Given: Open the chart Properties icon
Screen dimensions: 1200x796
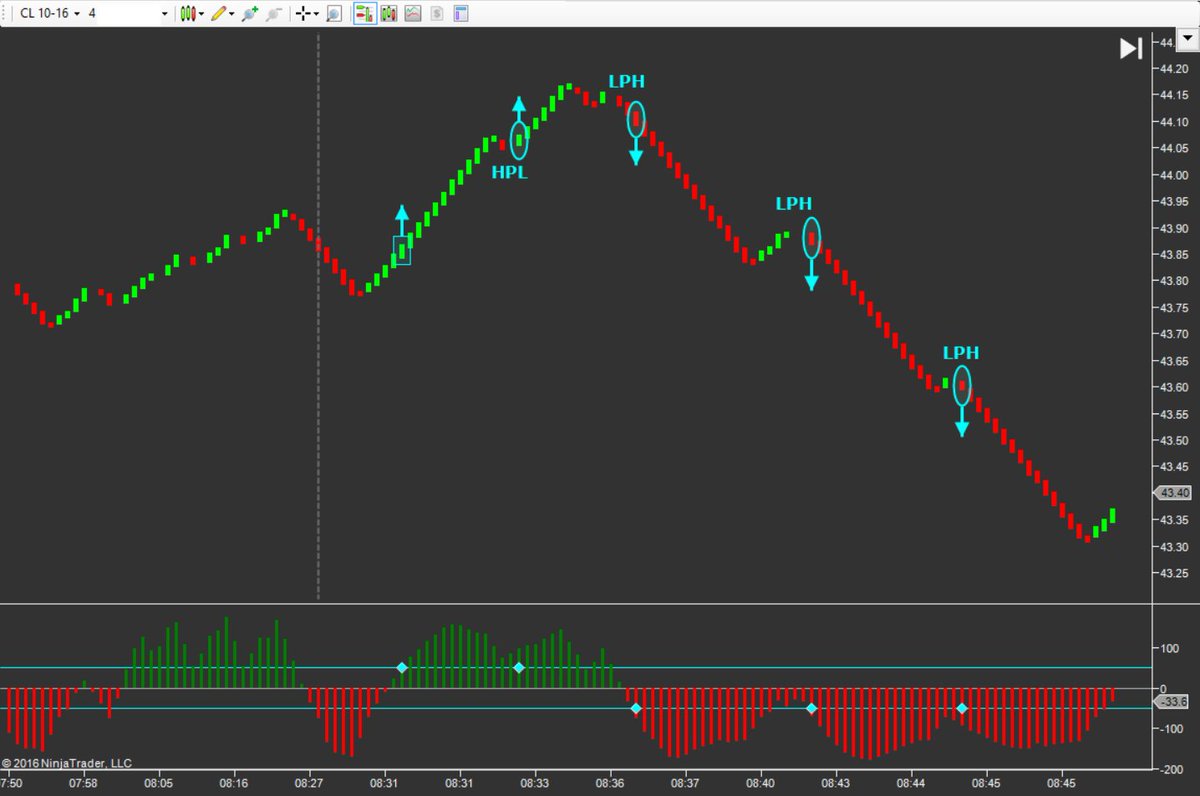Looking at the screenshot, I should 460,14.
